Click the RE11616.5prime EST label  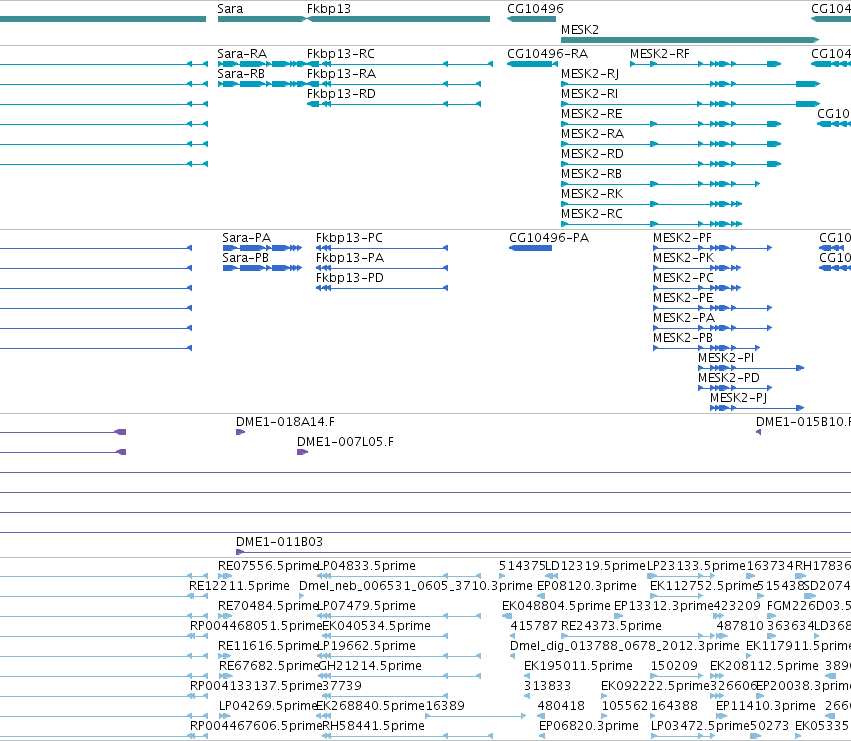click(x=268, y=647)
